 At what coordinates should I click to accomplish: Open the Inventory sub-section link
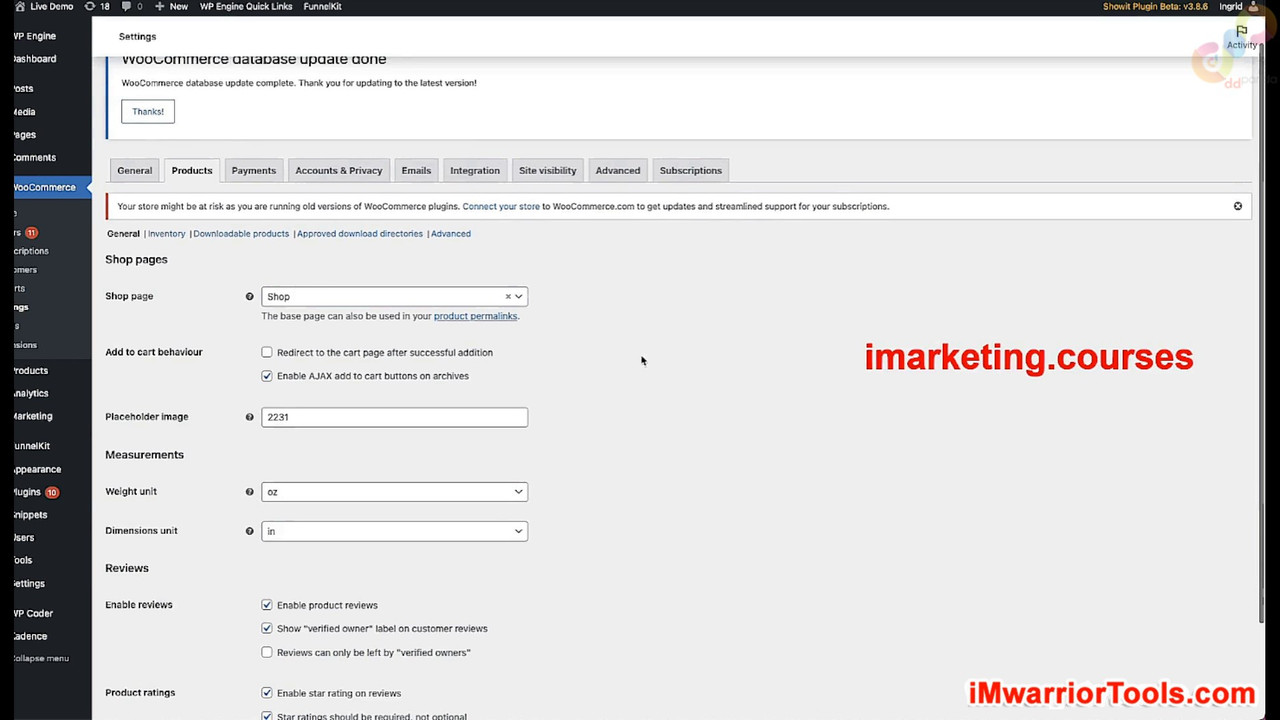point(167,234)
